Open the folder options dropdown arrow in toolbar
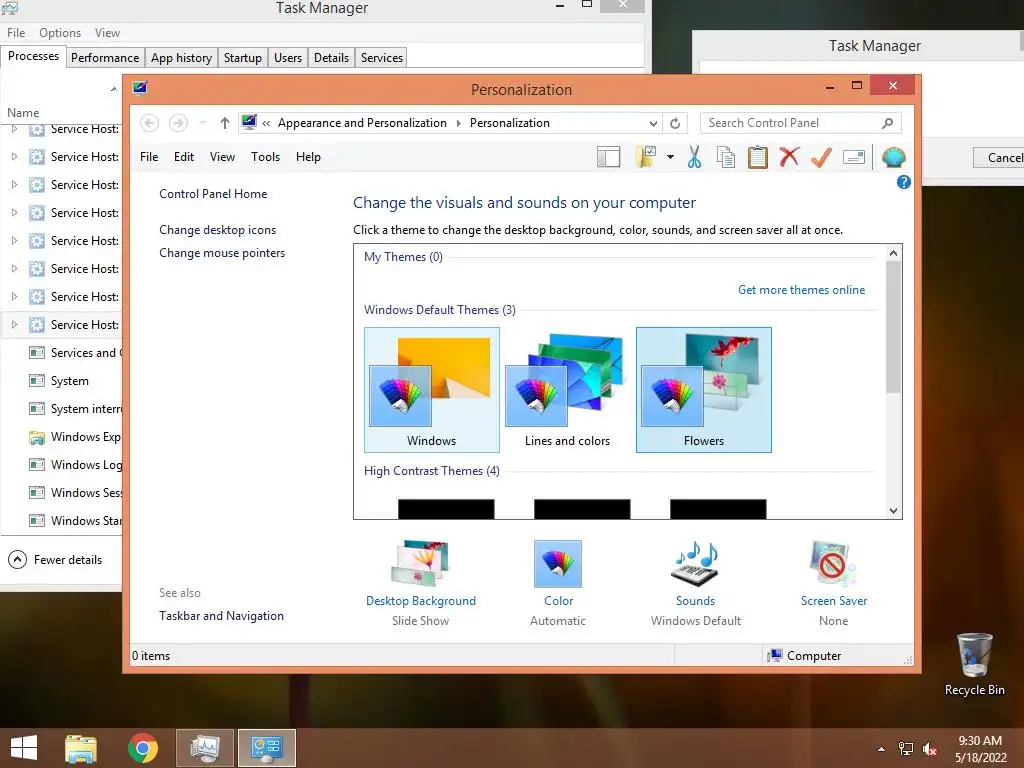Screen dimensions: 1024x768 point(670,157)
